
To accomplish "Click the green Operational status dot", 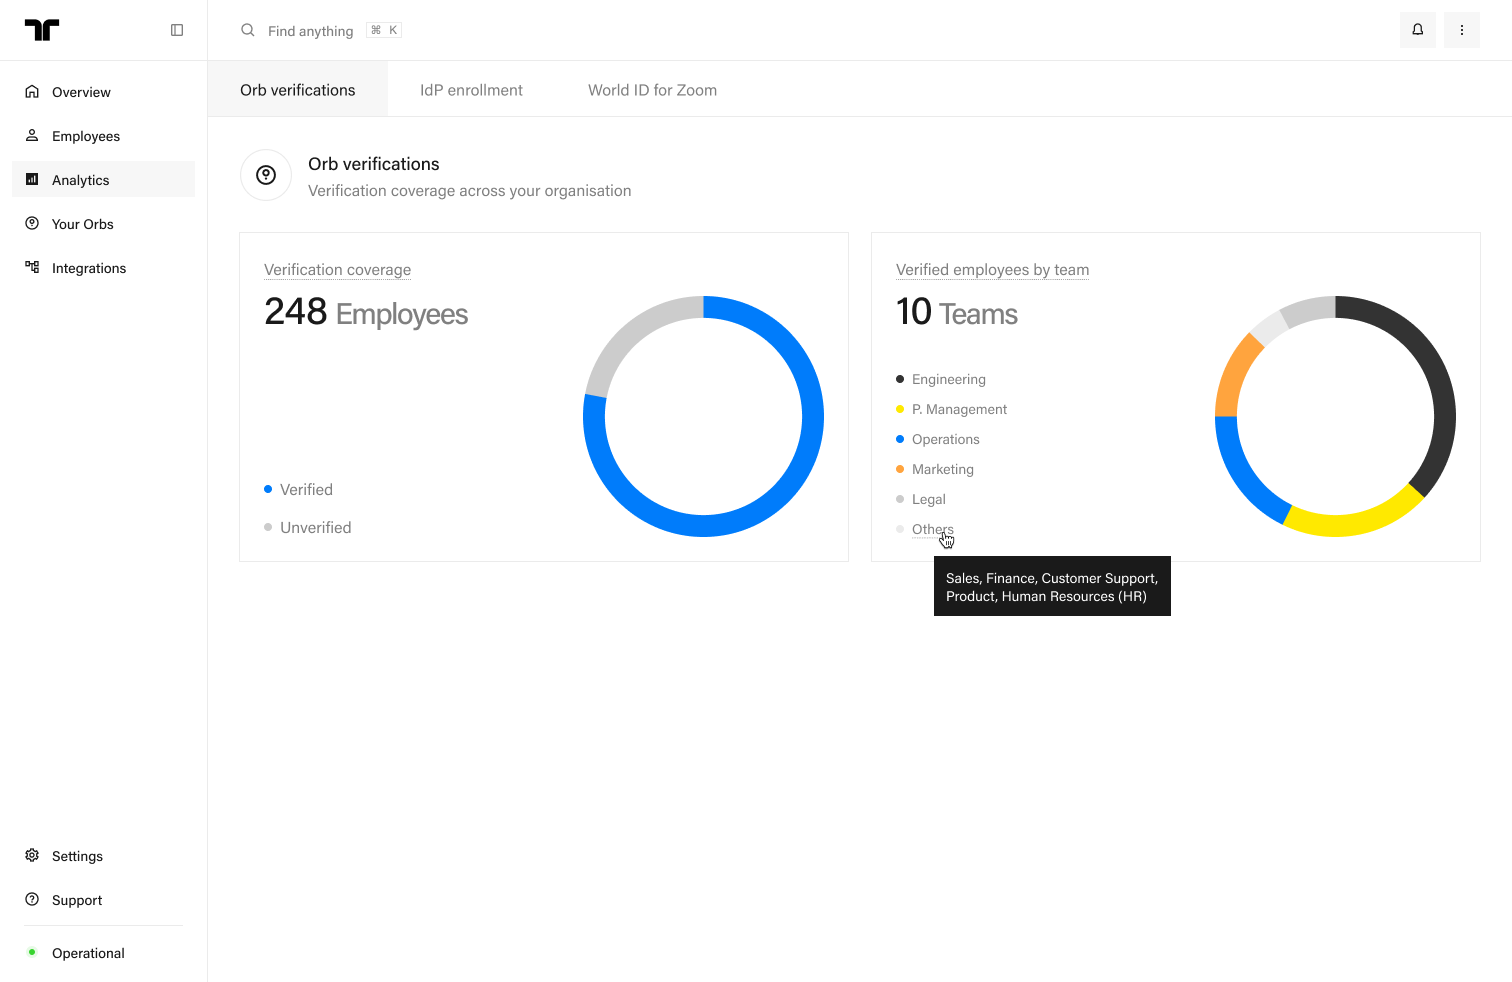I will click(x=32, y=953).
